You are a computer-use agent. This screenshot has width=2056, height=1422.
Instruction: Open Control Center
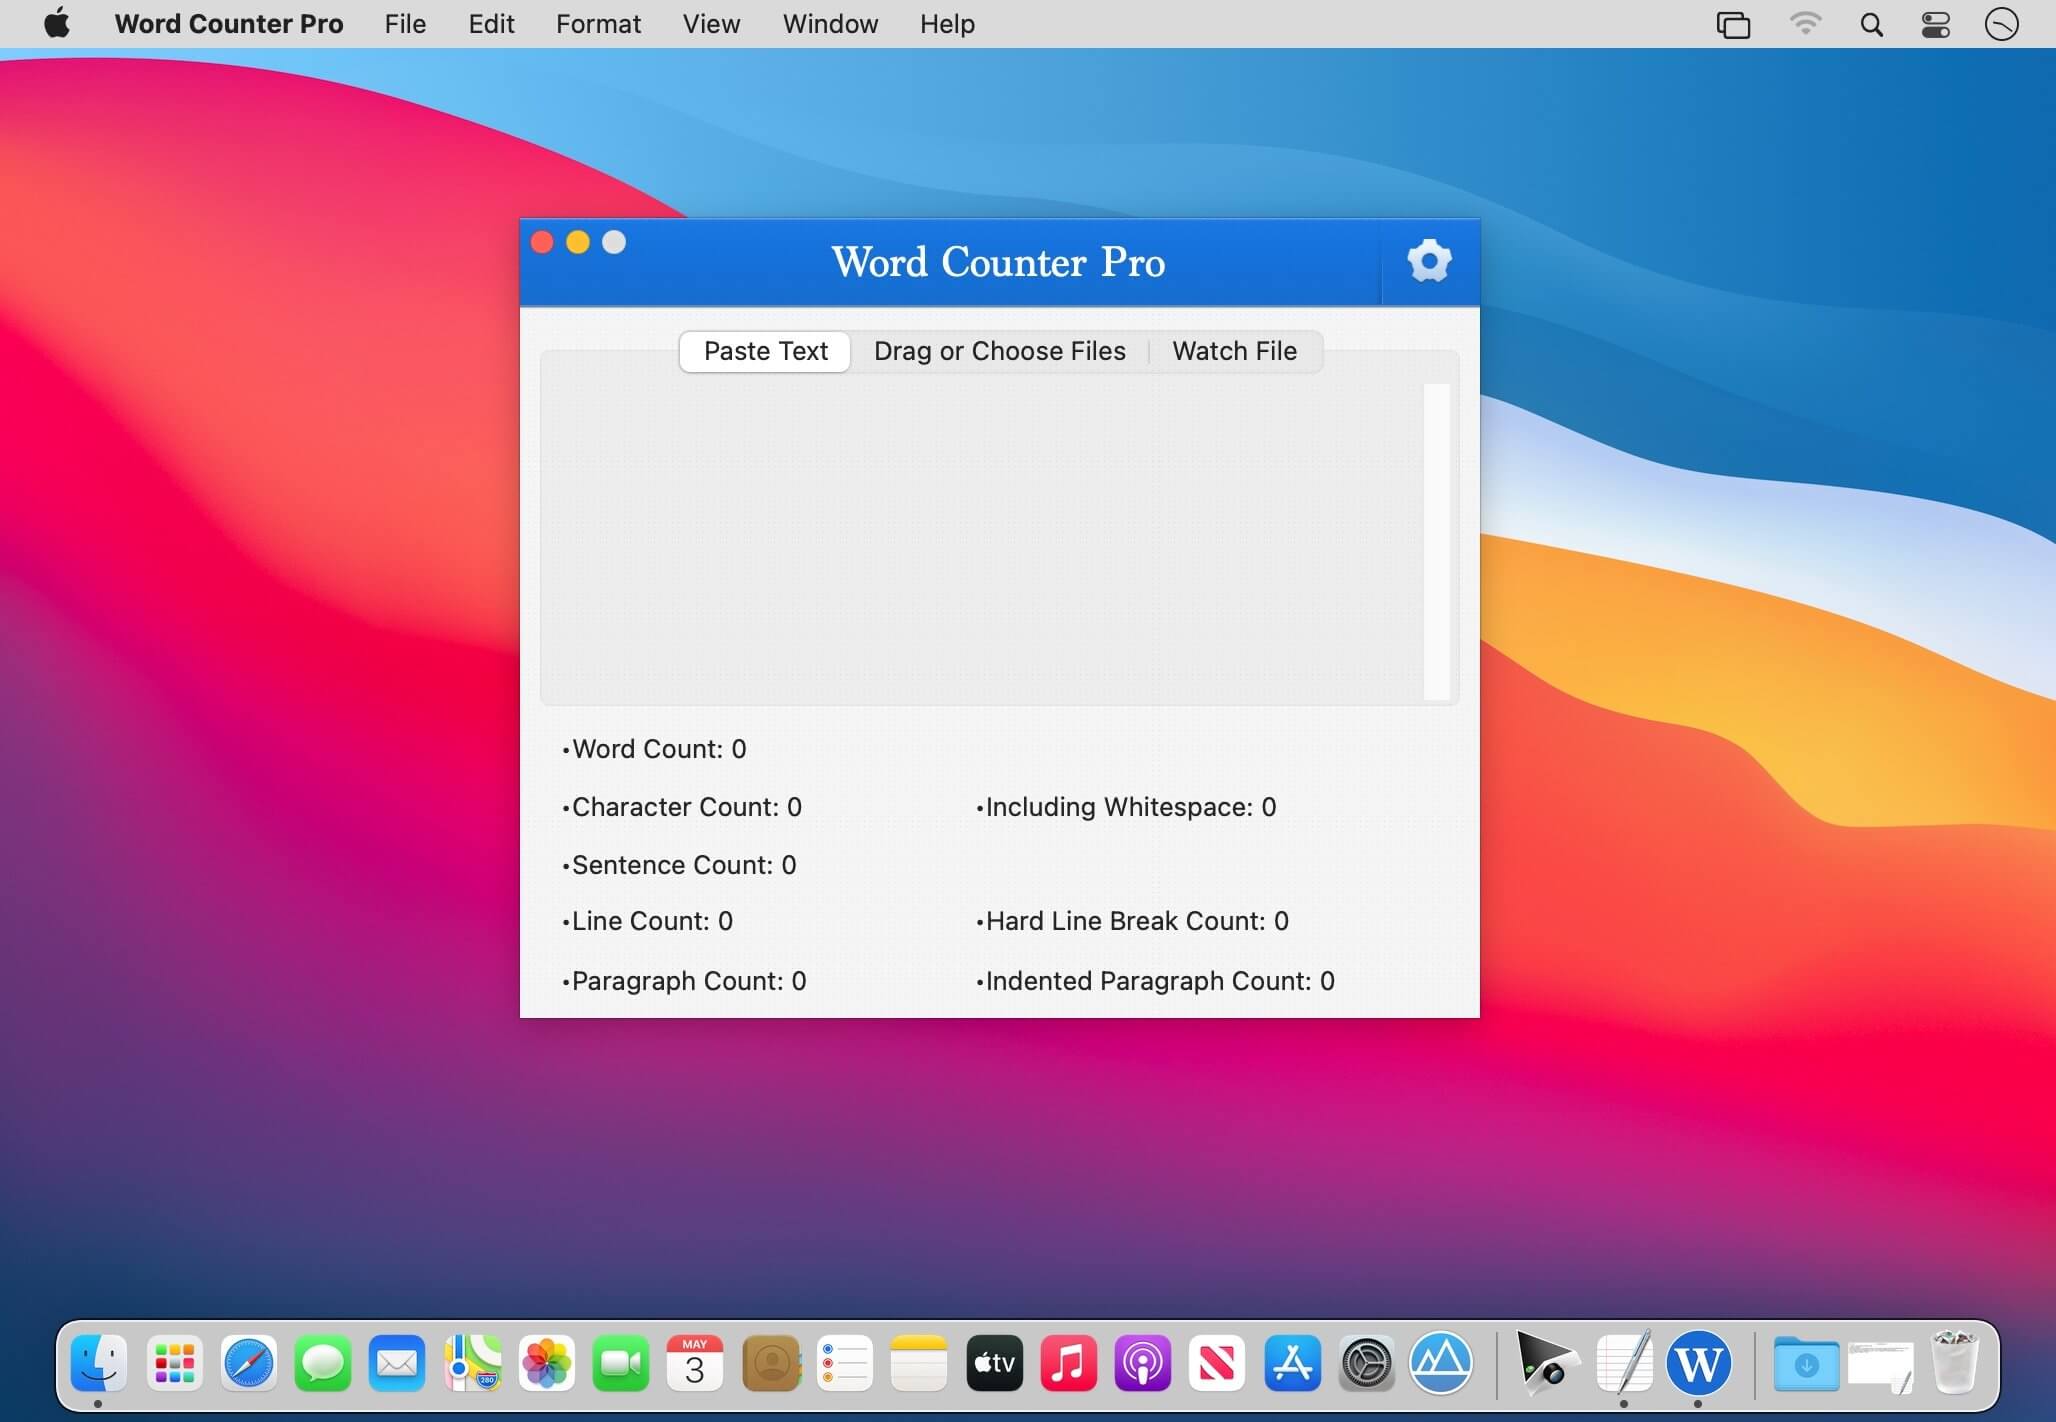(1936, 24)
